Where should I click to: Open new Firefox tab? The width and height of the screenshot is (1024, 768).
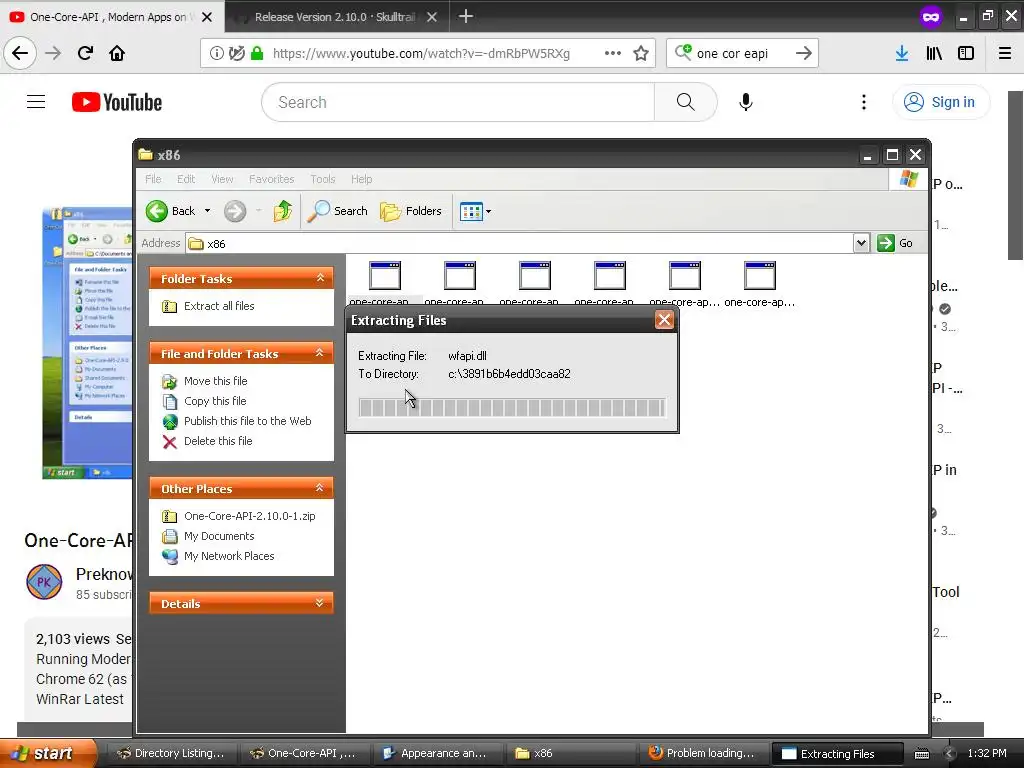tap(466, 16)
